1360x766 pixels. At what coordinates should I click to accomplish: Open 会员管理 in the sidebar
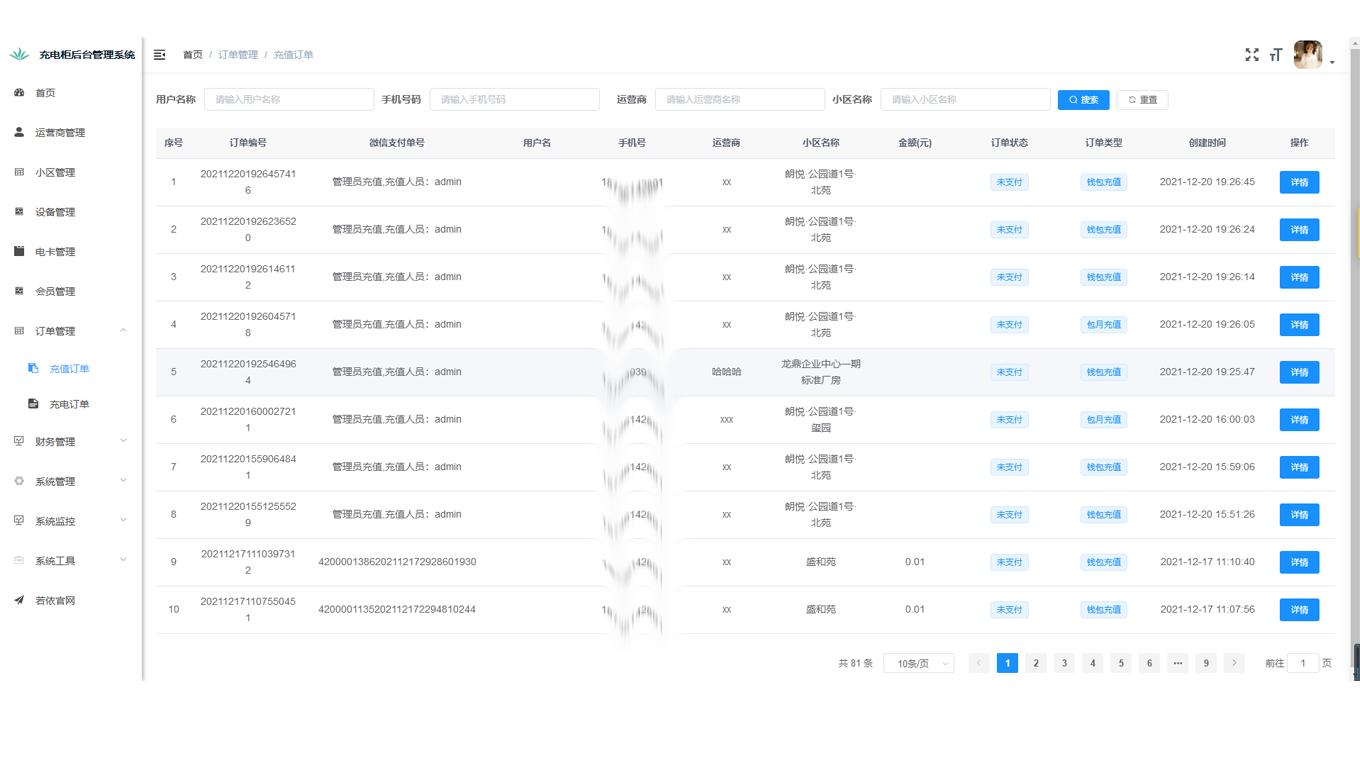55,291
